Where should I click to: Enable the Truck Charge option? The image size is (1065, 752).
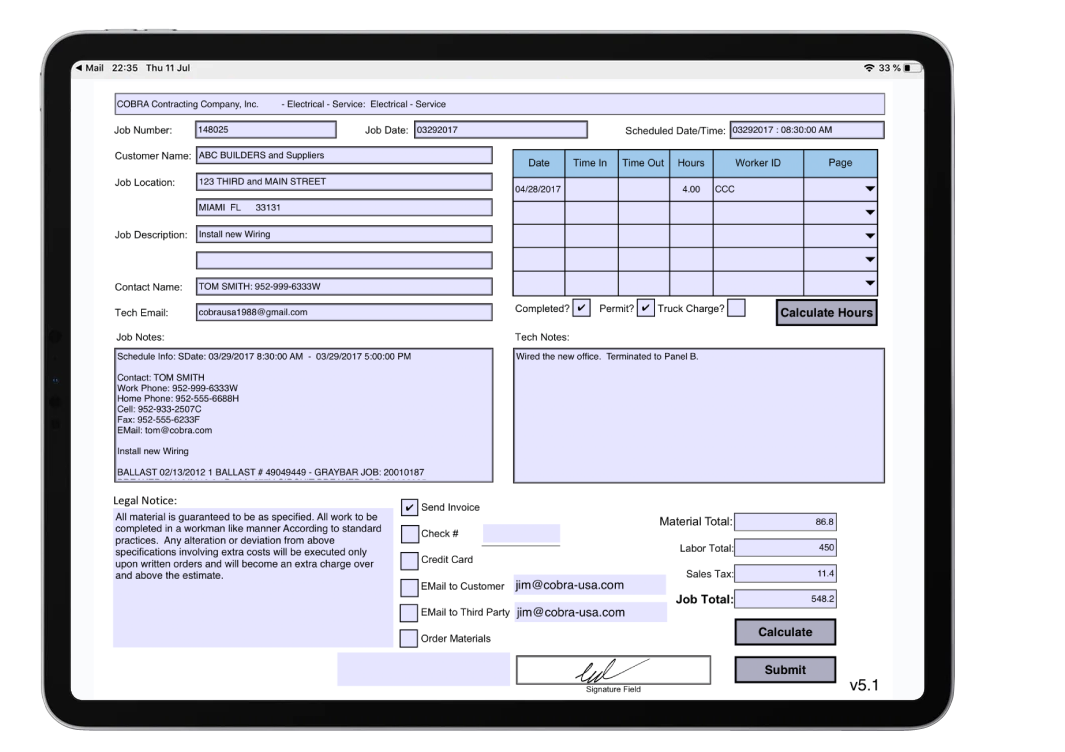point(737,308)
